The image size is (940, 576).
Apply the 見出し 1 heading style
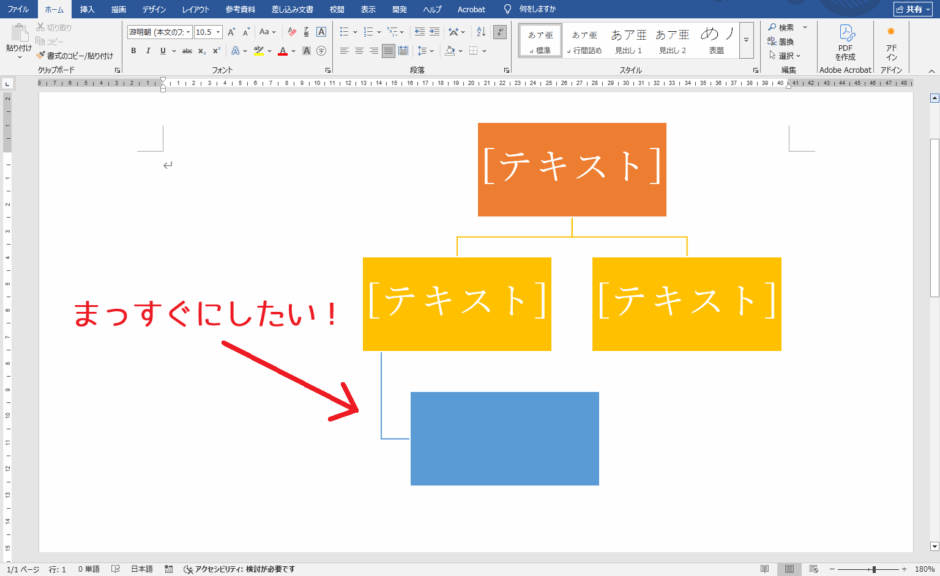[x=630, y=40]
